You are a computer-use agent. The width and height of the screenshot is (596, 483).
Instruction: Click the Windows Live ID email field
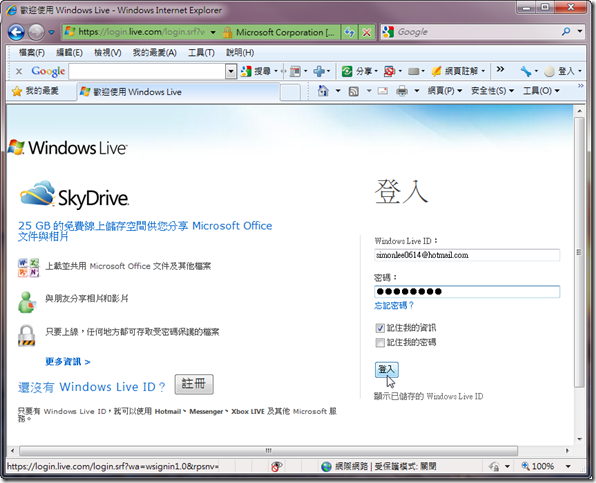467,255
